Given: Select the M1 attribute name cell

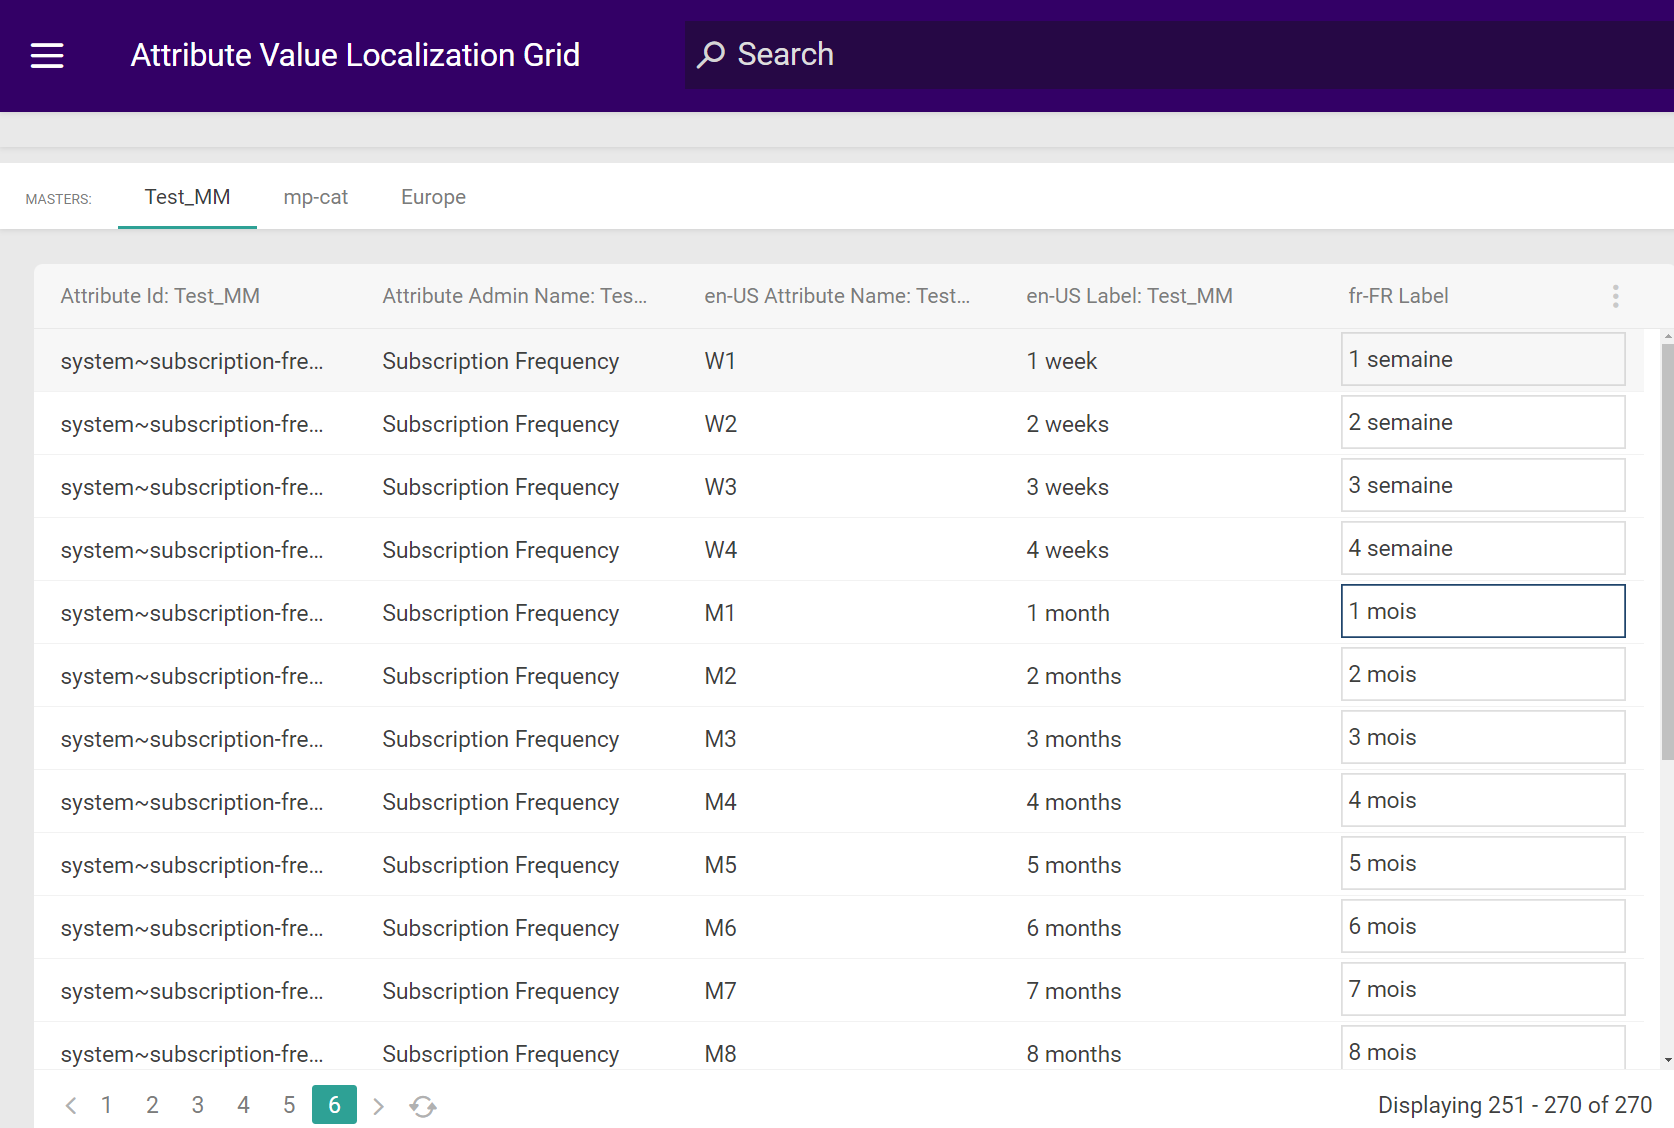Looking at the screenshot, I should click(x=720, y=613).
